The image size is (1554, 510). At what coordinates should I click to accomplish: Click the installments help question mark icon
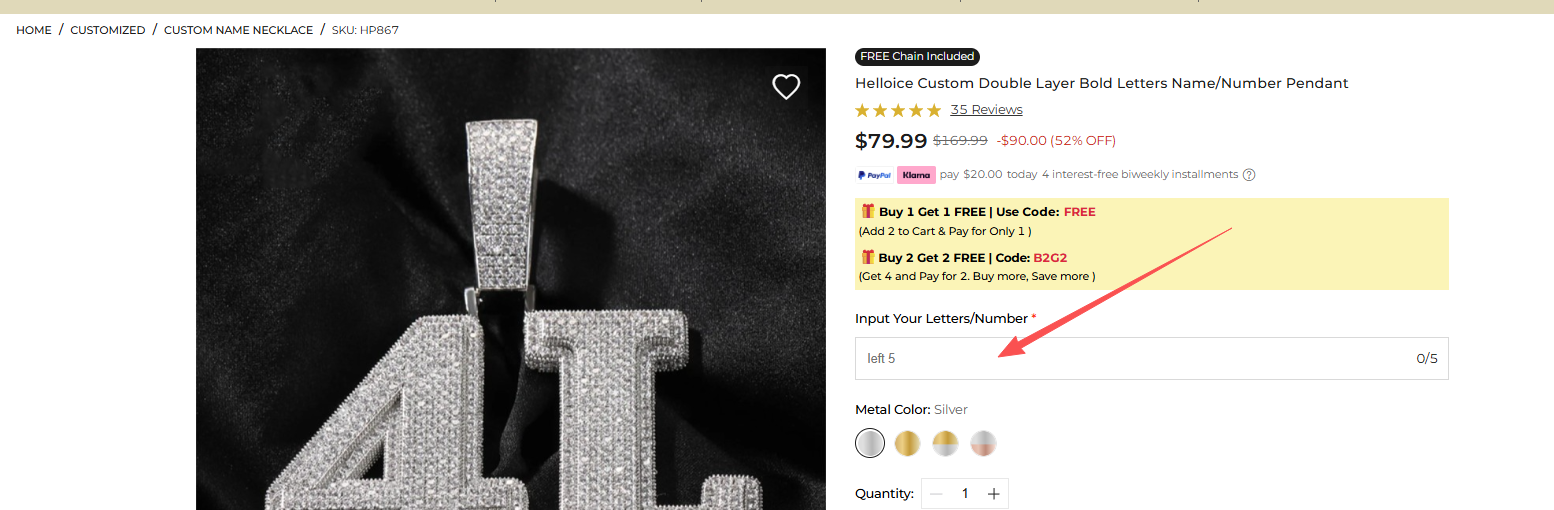1248,175
